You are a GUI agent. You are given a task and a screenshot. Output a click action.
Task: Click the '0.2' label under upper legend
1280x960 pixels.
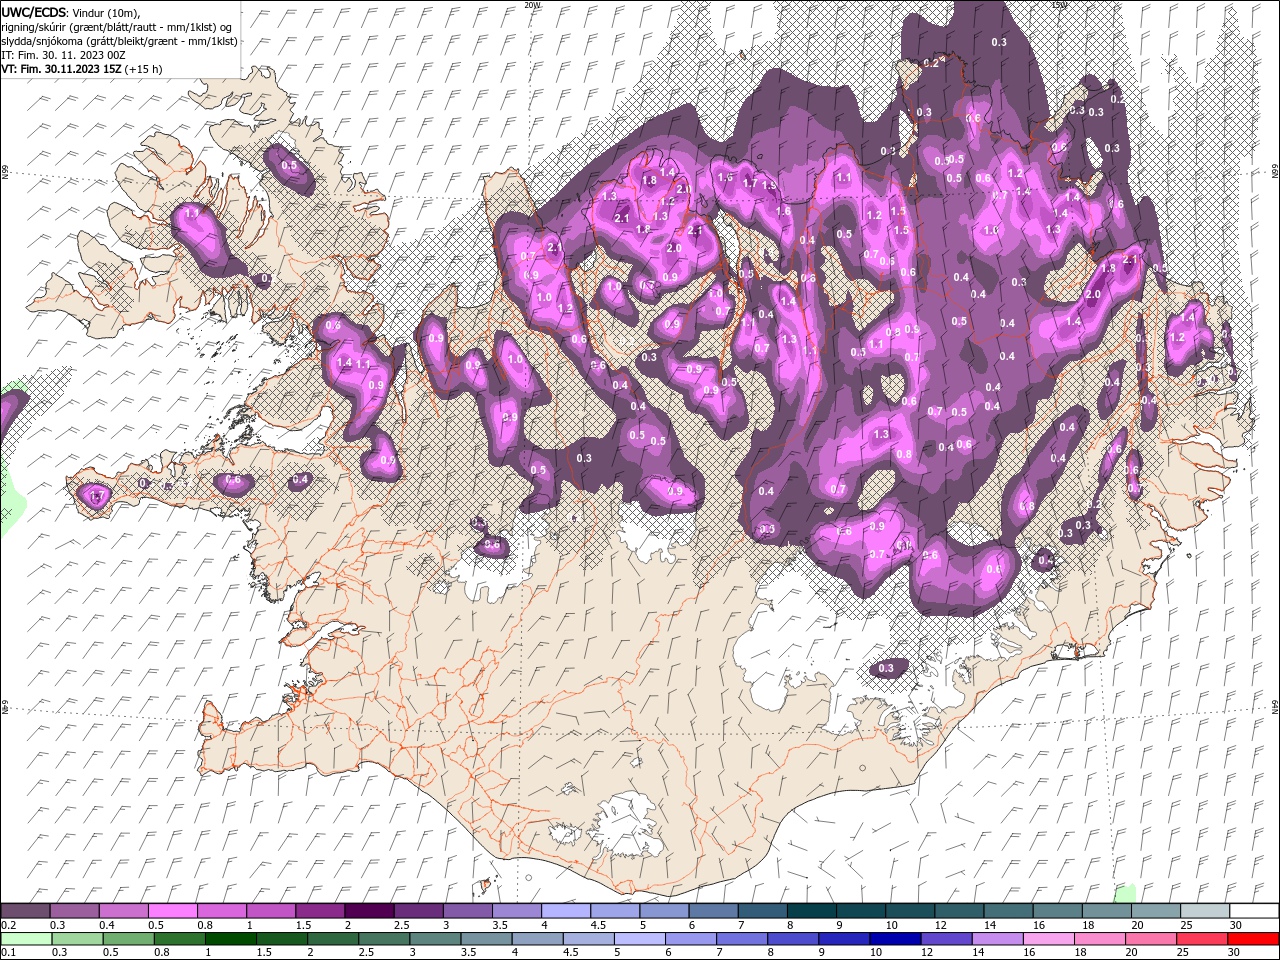tap(8, 925)
